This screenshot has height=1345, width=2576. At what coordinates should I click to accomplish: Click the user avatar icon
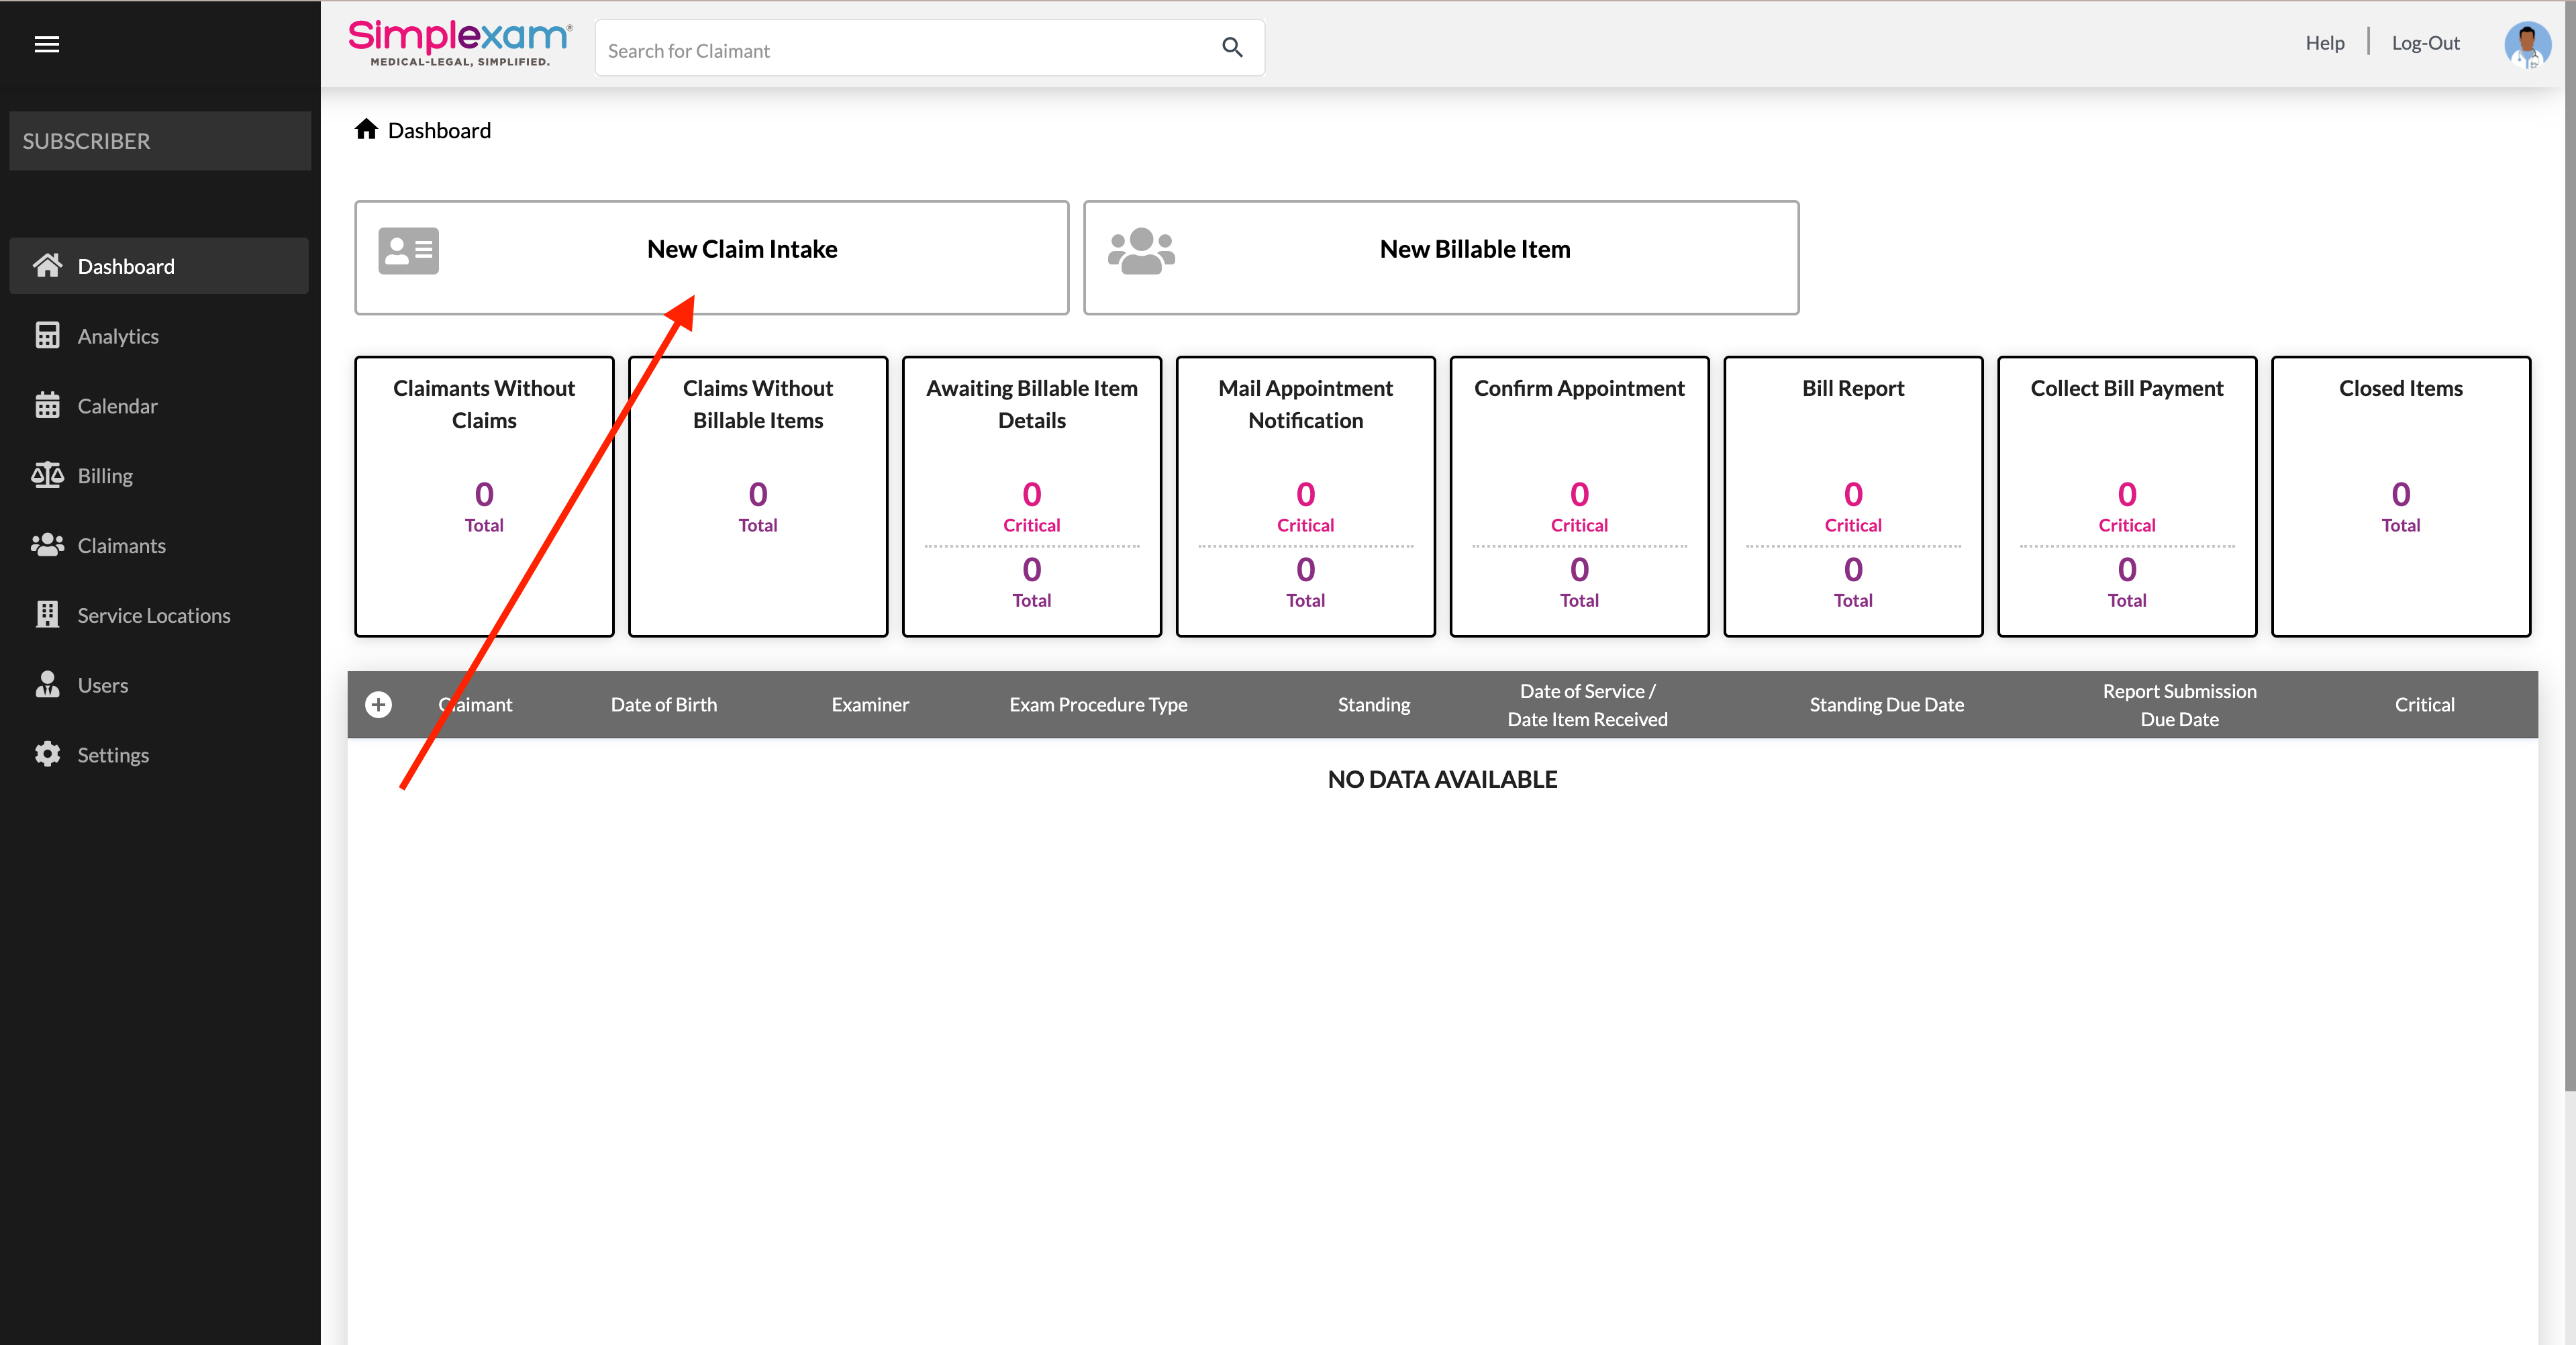(2526, 45)
